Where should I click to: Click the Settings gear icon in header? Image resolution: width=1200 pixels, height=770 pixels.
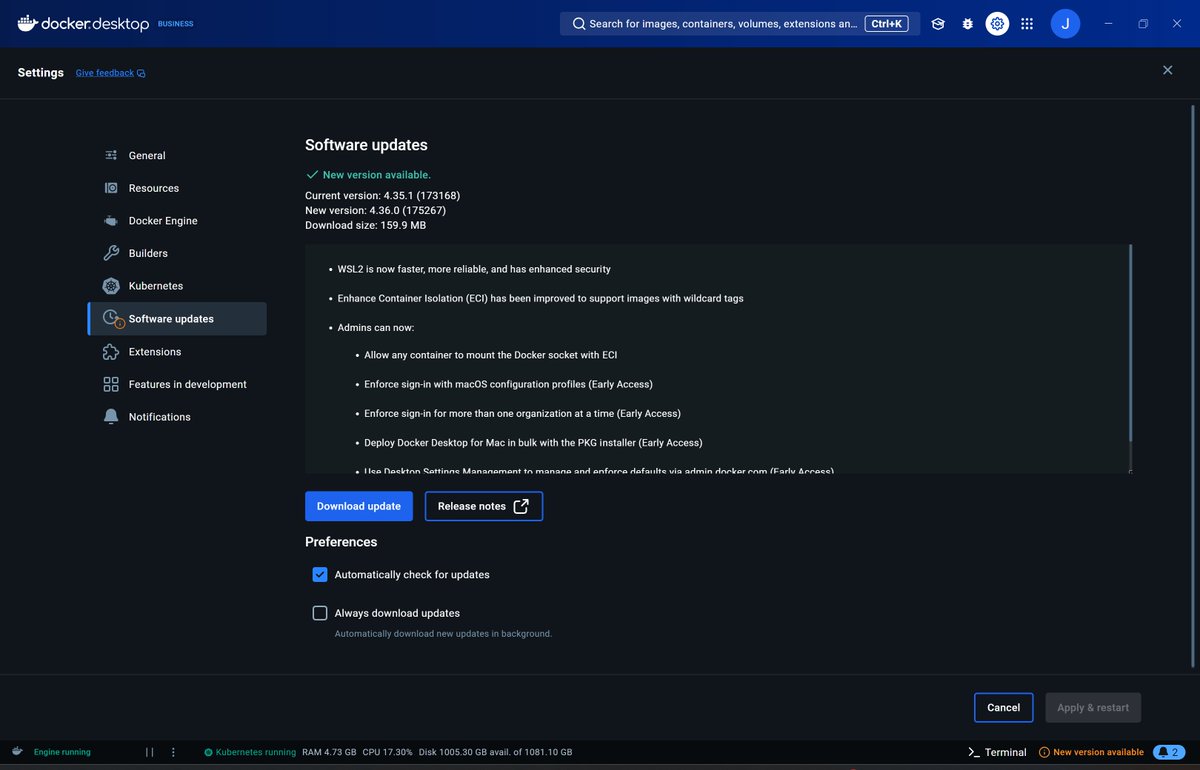coord(997,24)
